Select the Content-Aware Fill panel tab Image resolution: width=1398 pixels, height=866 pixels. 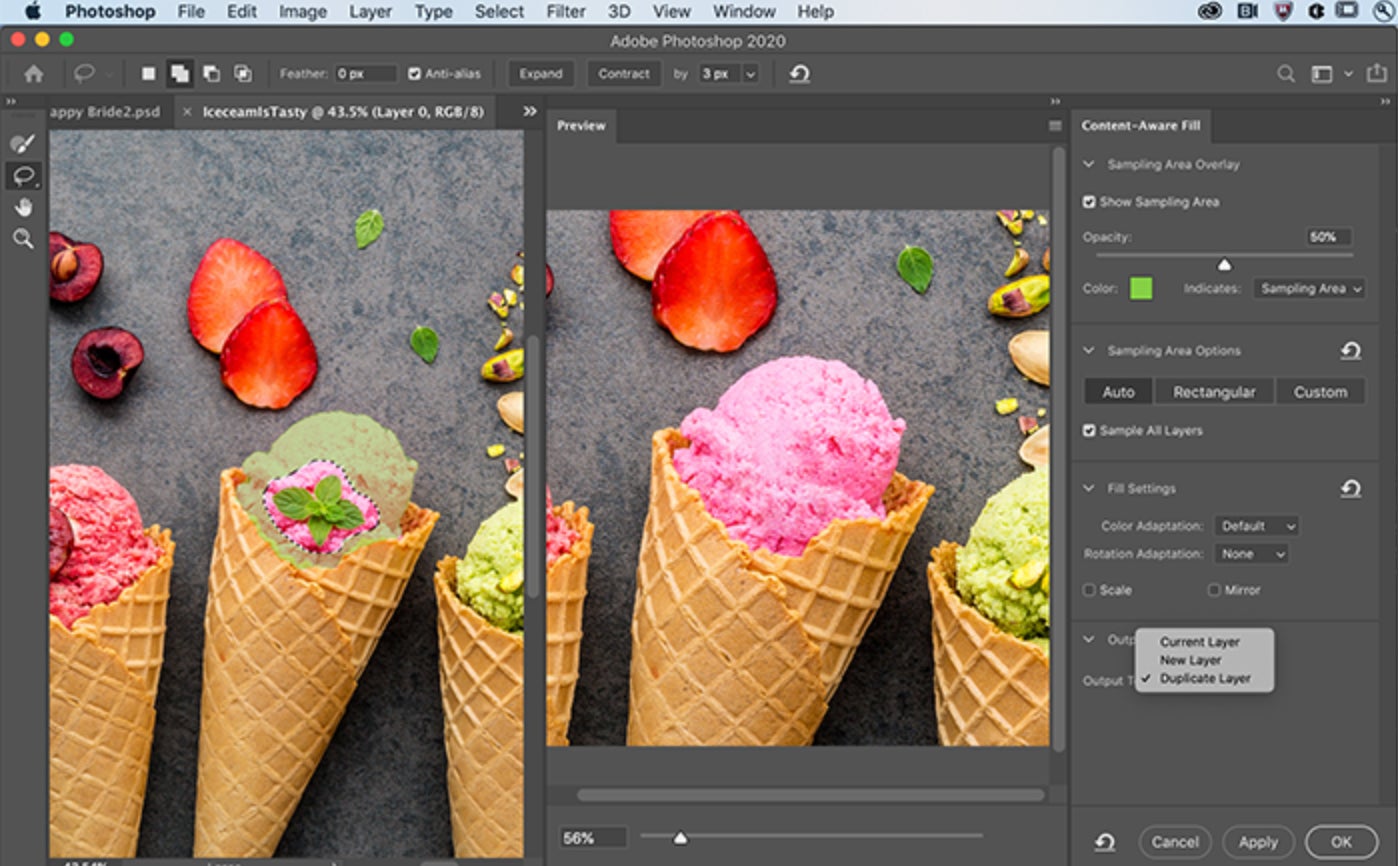[x=1141, y=126]
